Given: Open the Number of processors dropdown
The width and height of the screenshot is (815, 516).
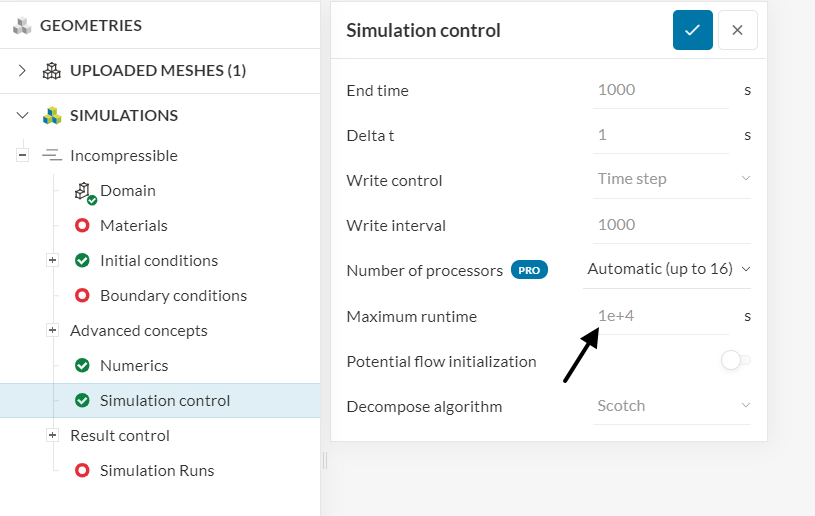Looking at the screenshot, I should click(668, 269).
